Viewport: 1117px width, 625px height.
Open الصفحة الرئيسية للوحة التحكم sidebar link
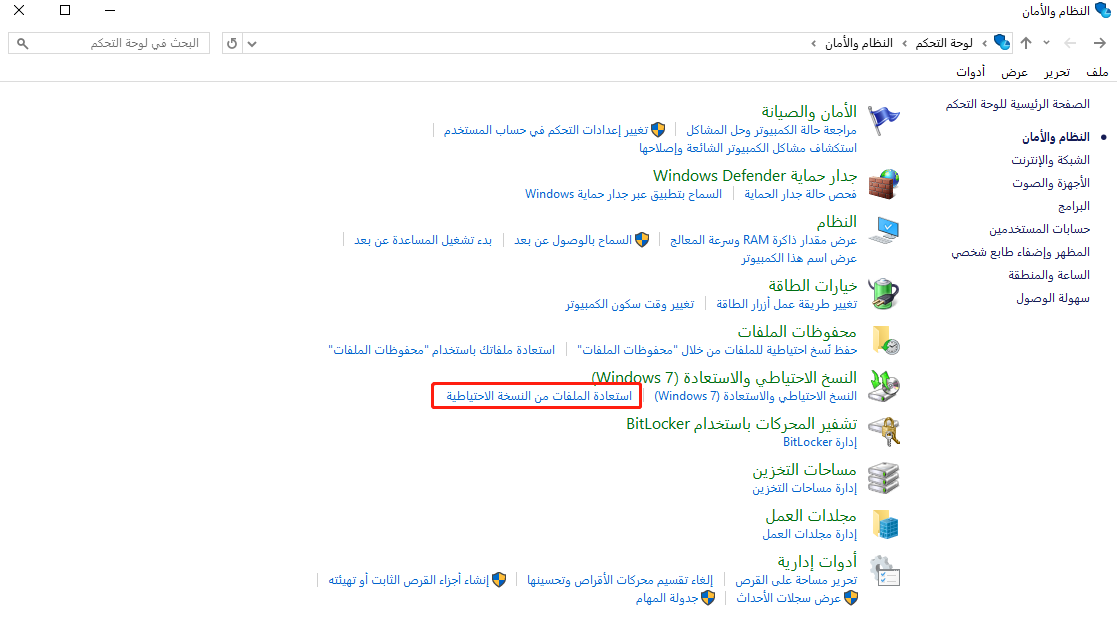1017,104
